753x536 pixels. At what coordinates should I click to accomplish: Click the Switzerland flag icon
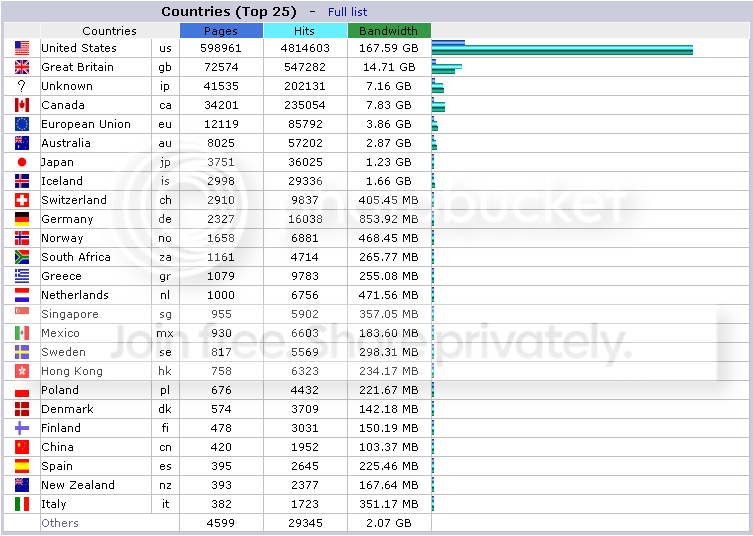(x=22, y=200)
